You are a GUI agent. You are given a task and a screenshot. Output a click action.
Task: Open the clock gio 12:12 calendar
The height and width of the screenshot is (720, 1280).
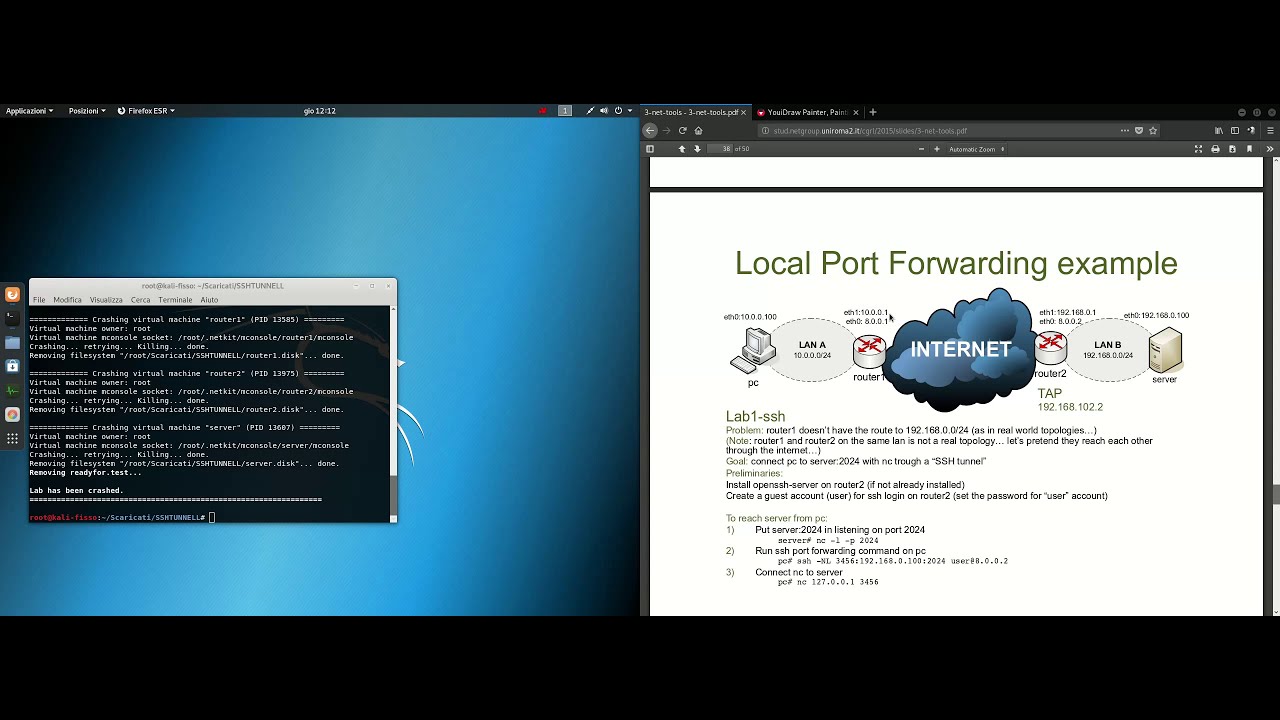click(x=320, y=111)
